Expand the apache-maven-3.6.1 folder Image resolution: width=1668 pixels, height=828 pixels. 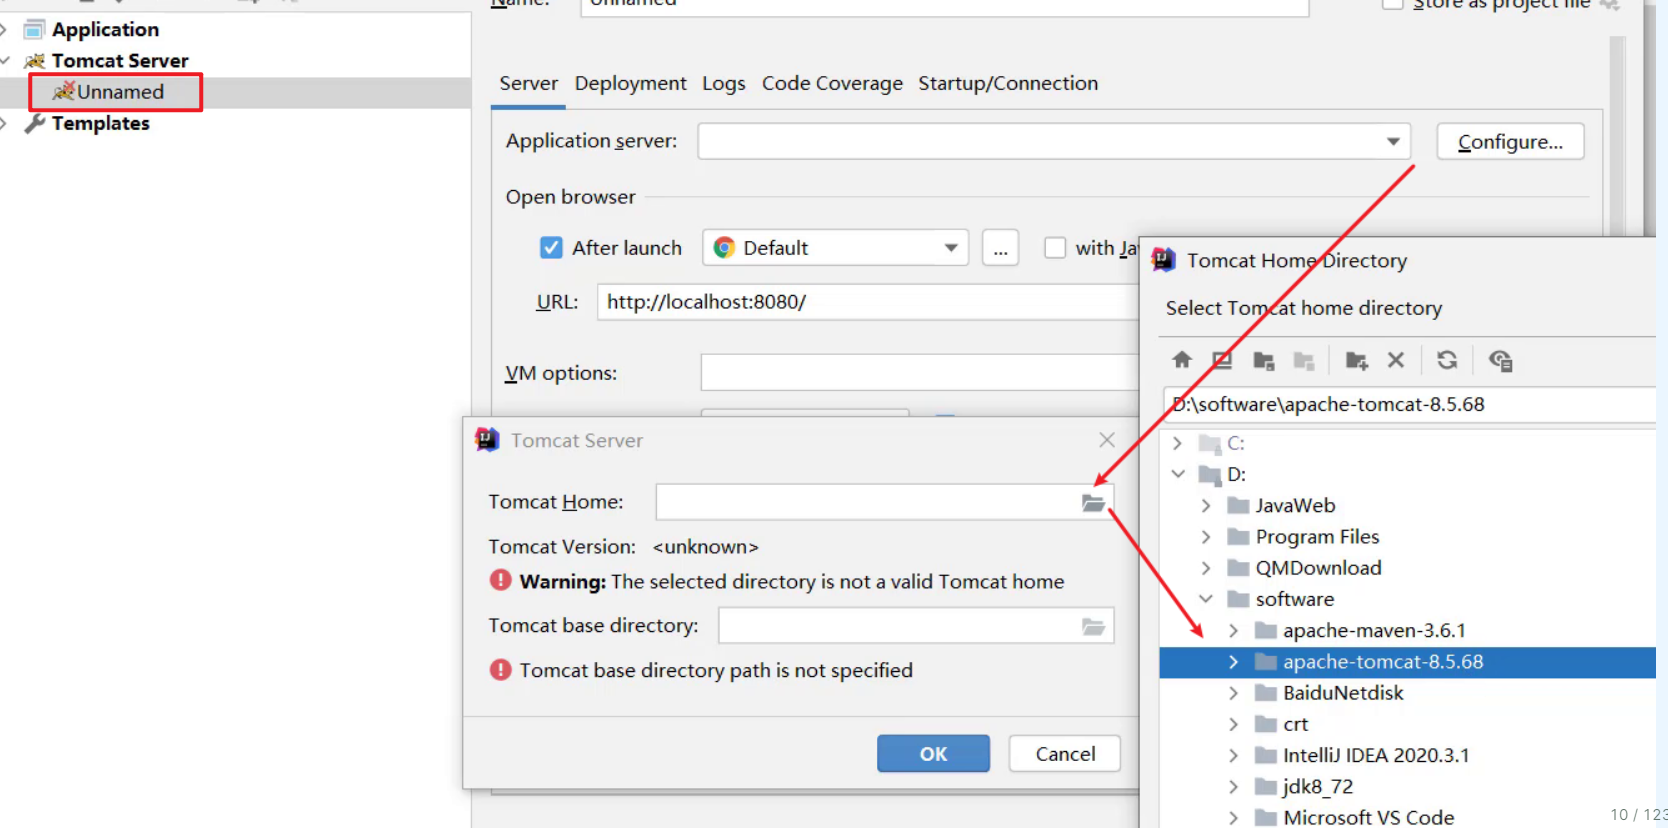tap(1233, 631)
